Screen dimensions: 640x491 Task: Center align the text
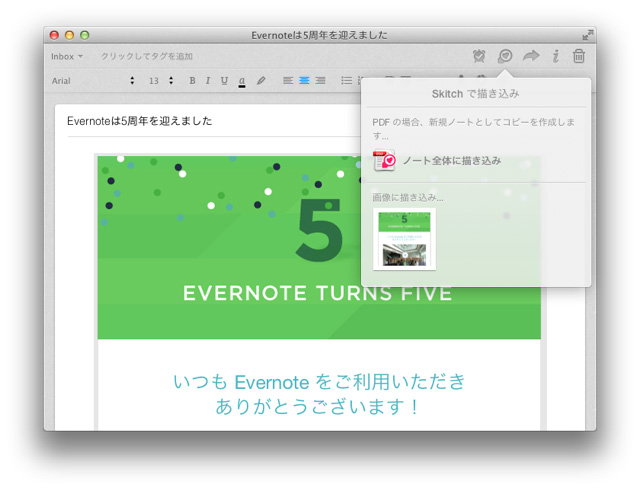[x=304, y=81]
